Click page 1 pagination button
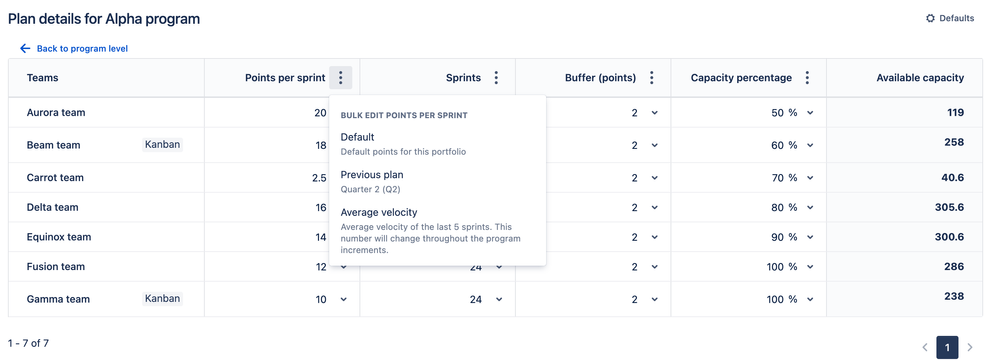999x360 pixels. (947, 347)
